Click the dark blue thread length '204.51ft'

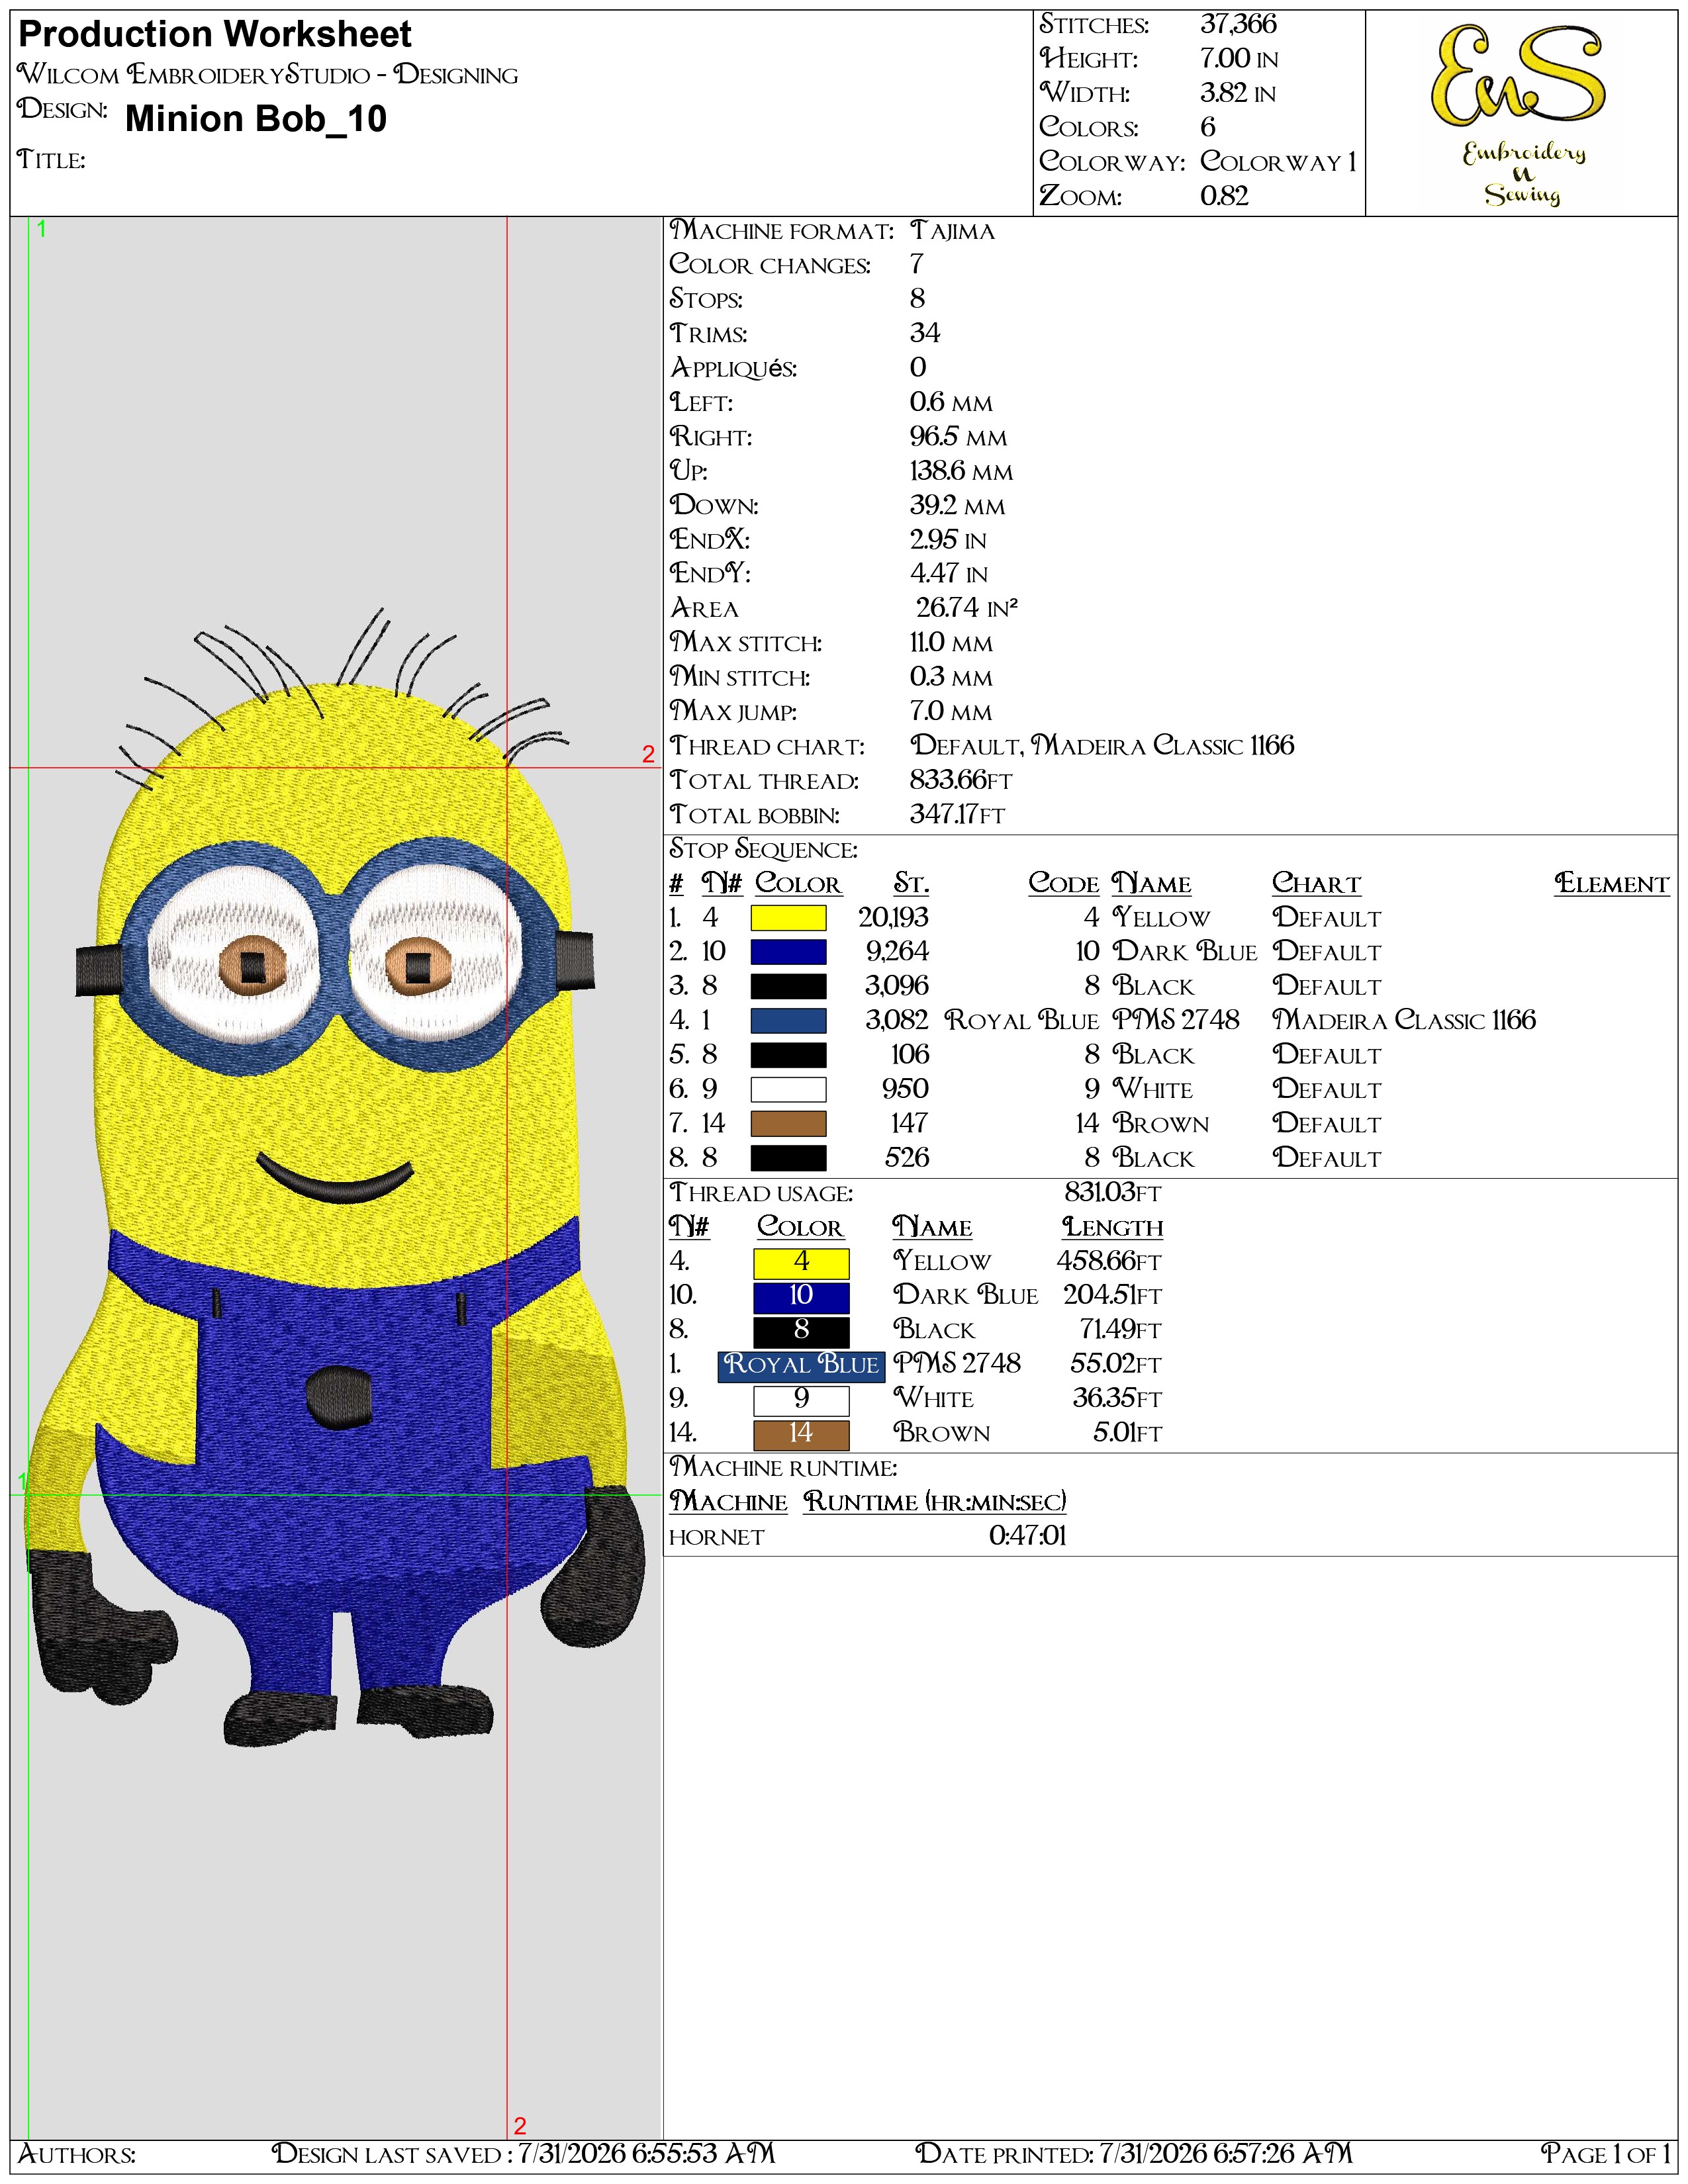click(1113, 1296)
